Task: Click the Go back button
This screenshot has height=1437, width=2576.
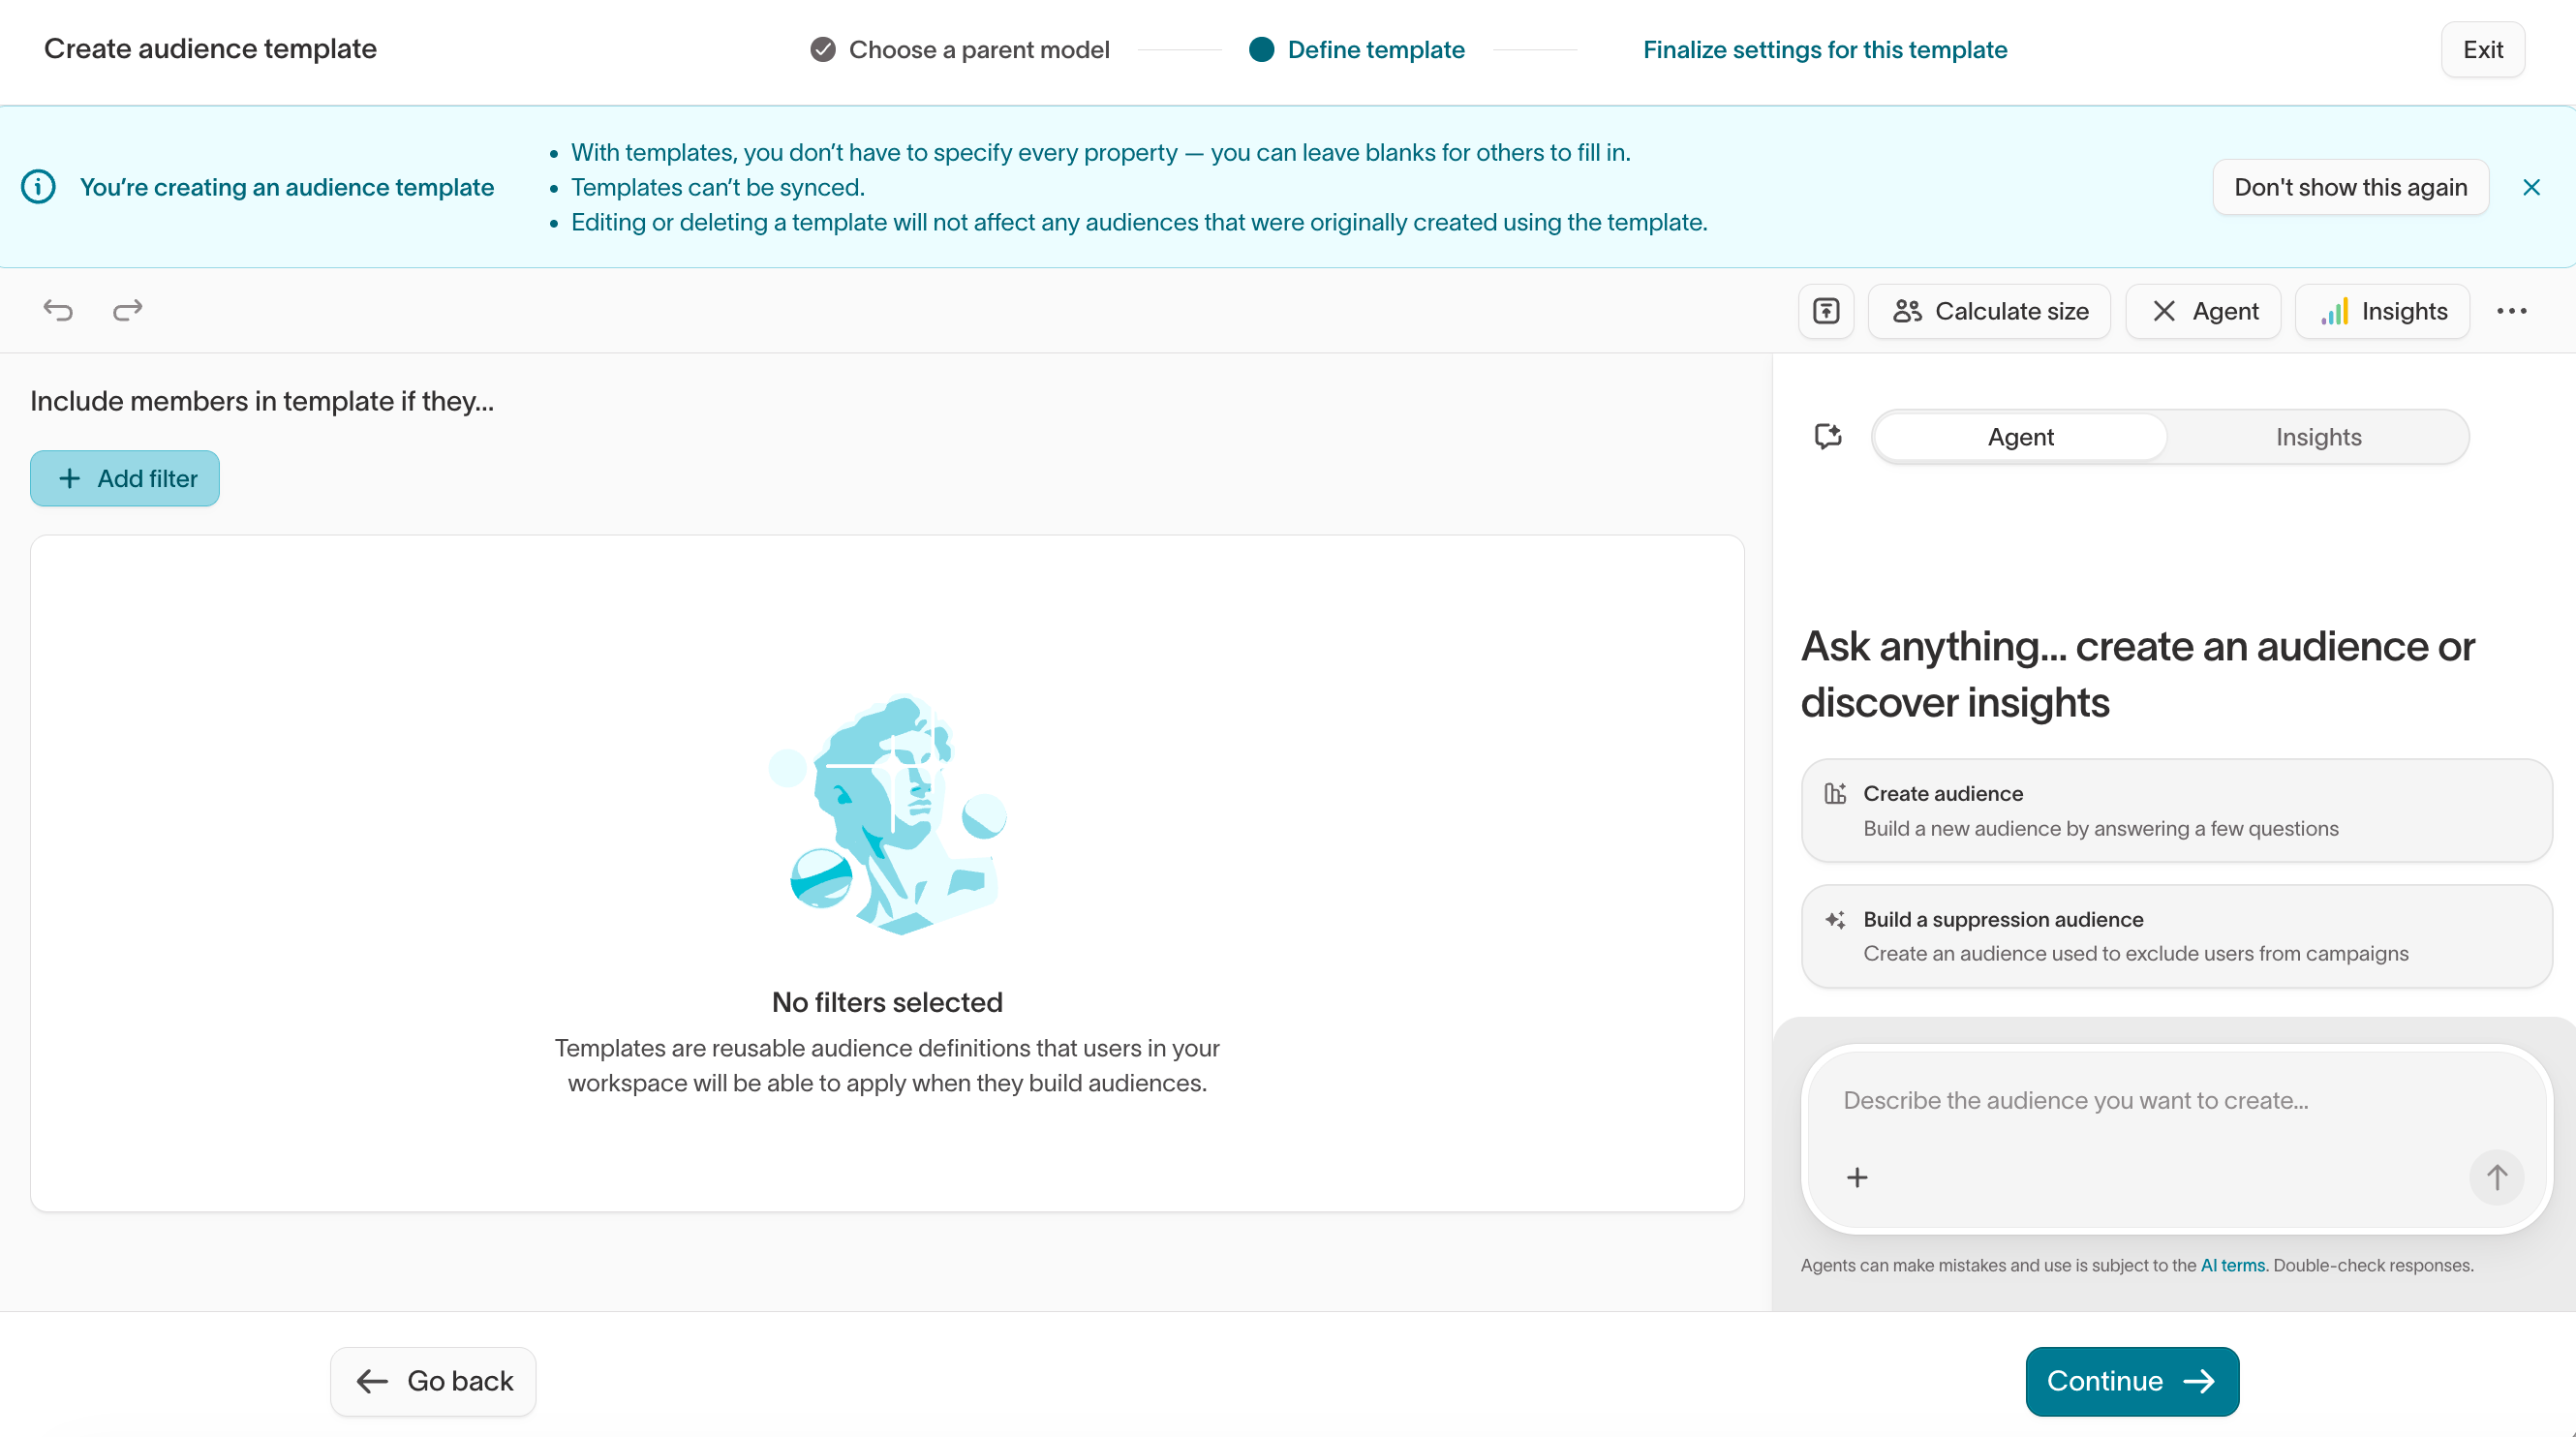Action: [x=433, y=1381]
